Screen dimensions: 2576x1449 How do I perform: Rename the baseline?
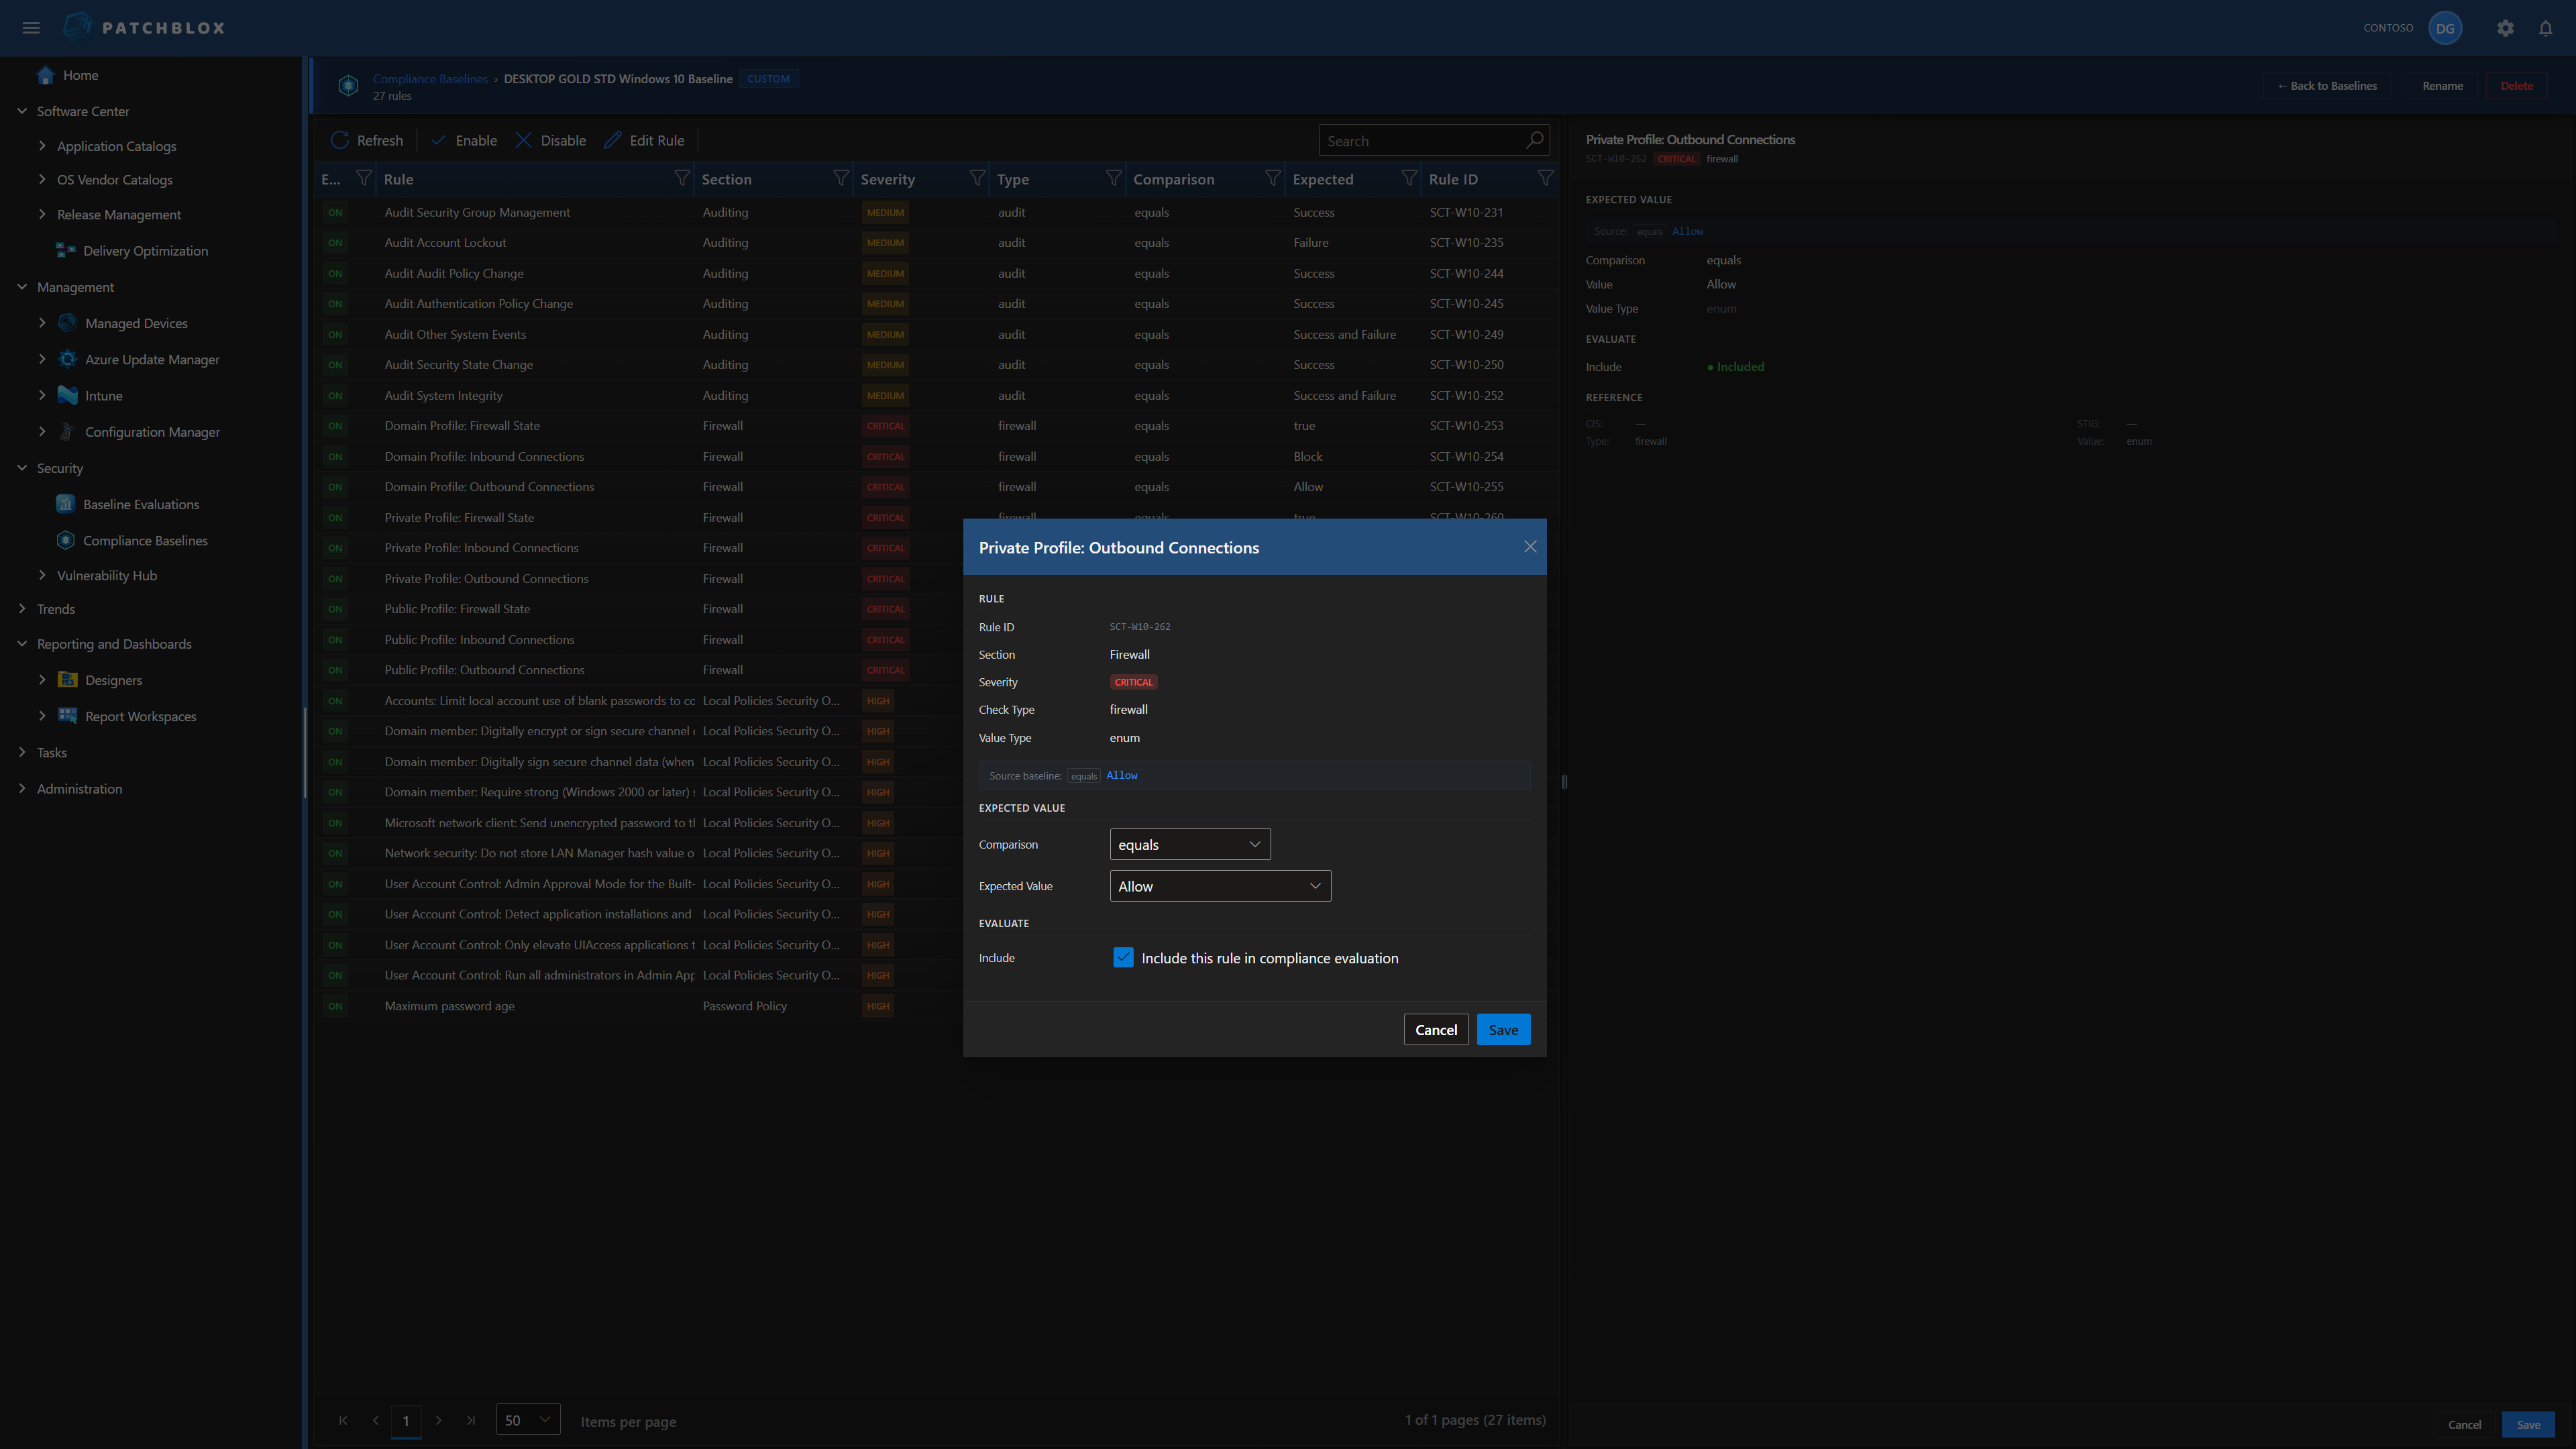pyautogui.click(x=2442, y=86)
